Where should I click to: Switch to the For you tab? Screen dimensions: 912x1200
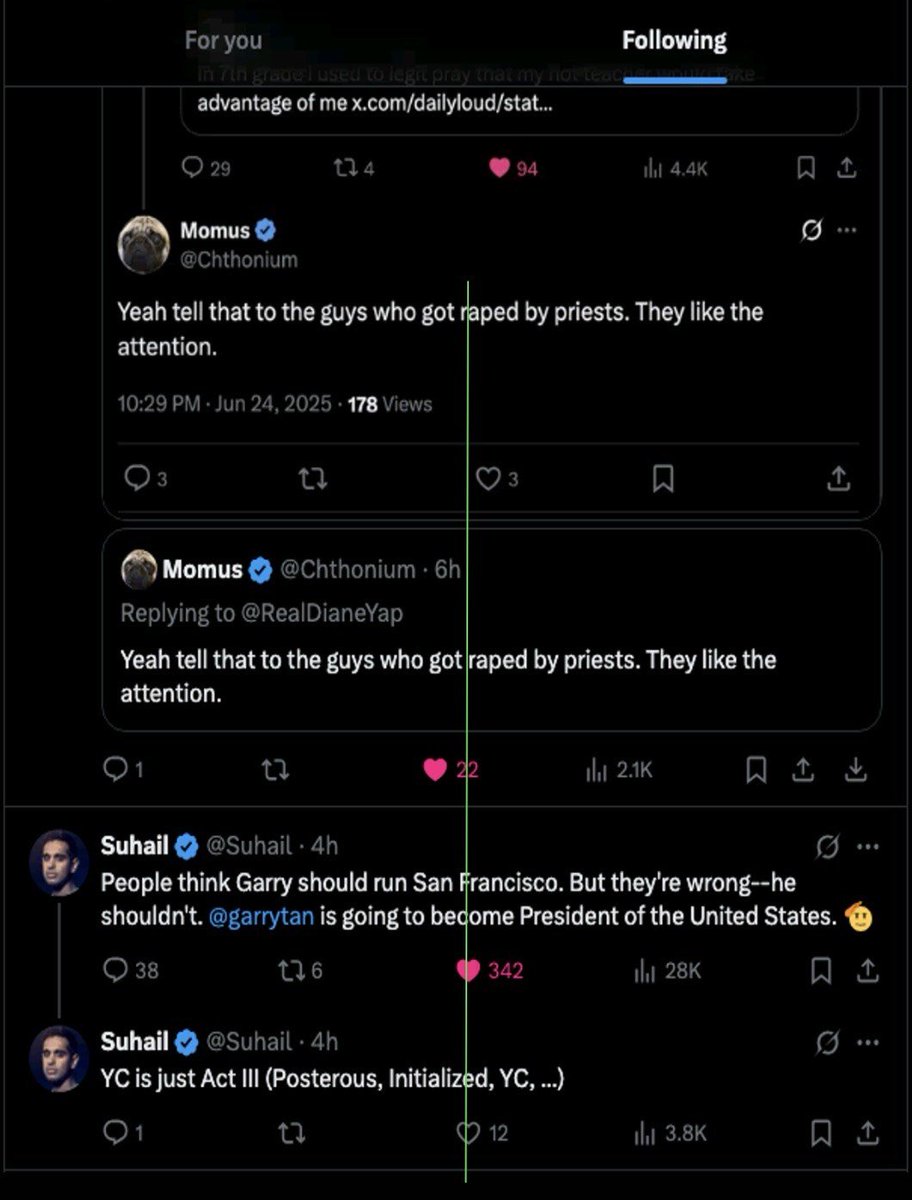(x=223, y=41)
